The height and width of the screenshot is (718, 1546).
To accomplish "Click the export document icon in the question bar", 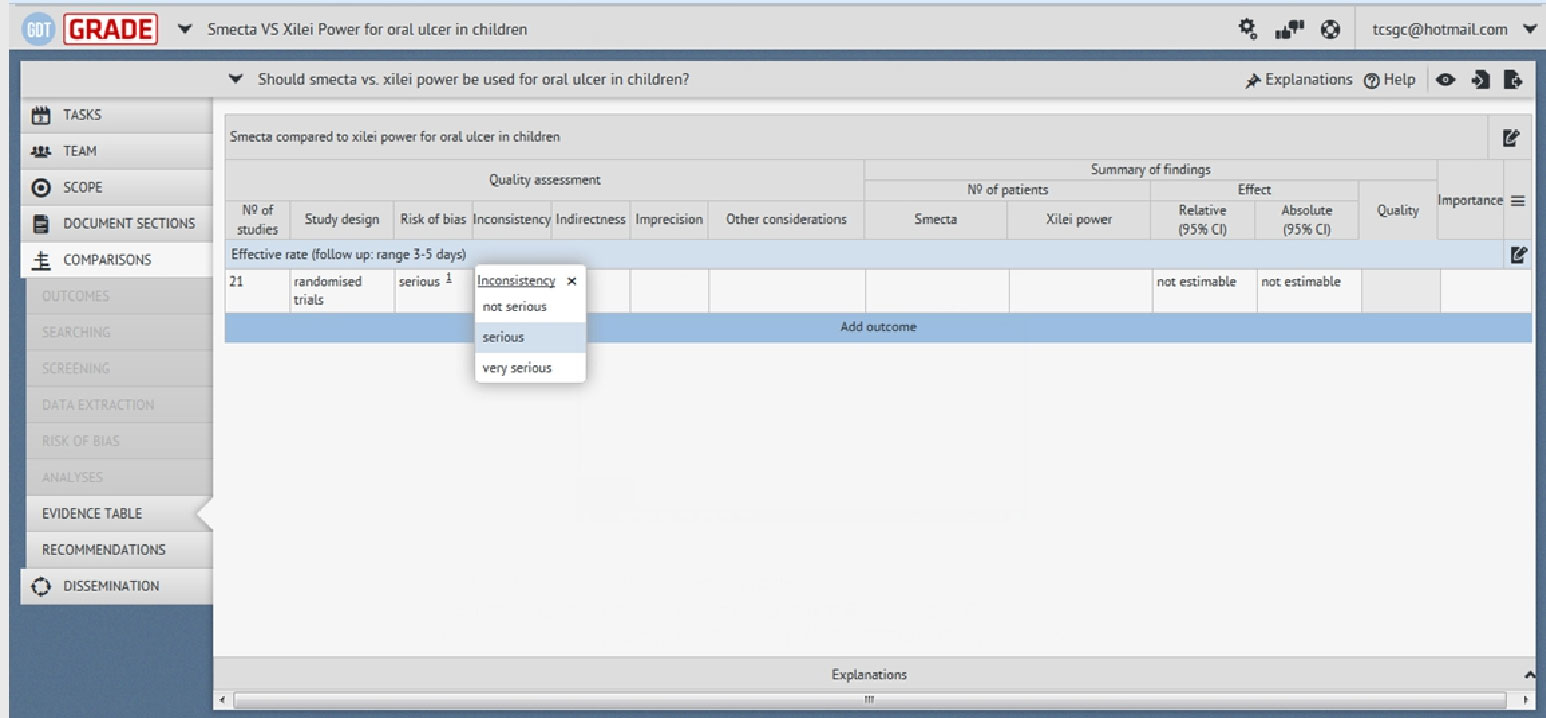I will (1514, 80).
